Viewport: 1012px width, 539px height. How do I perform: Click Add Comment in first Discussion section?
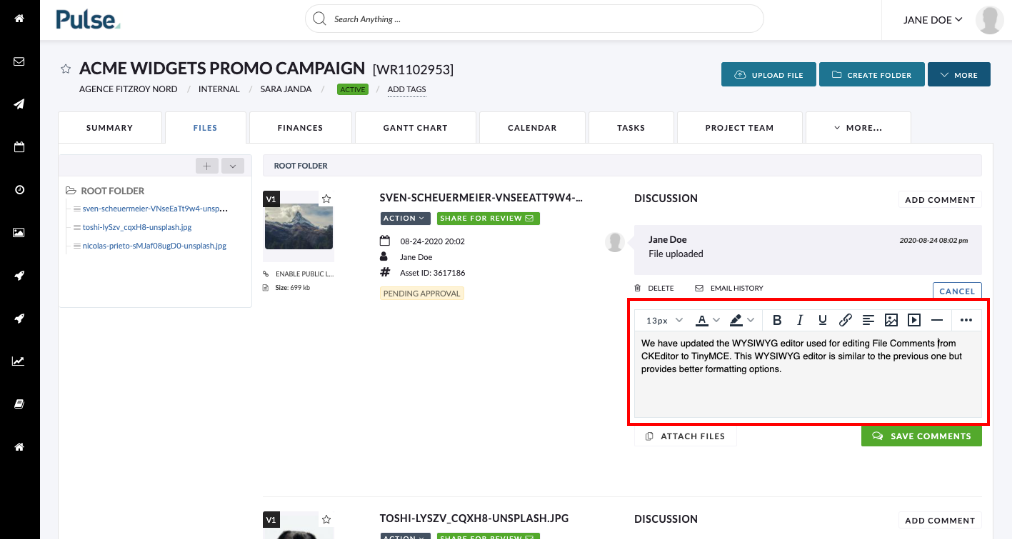[x=940, y=200]
